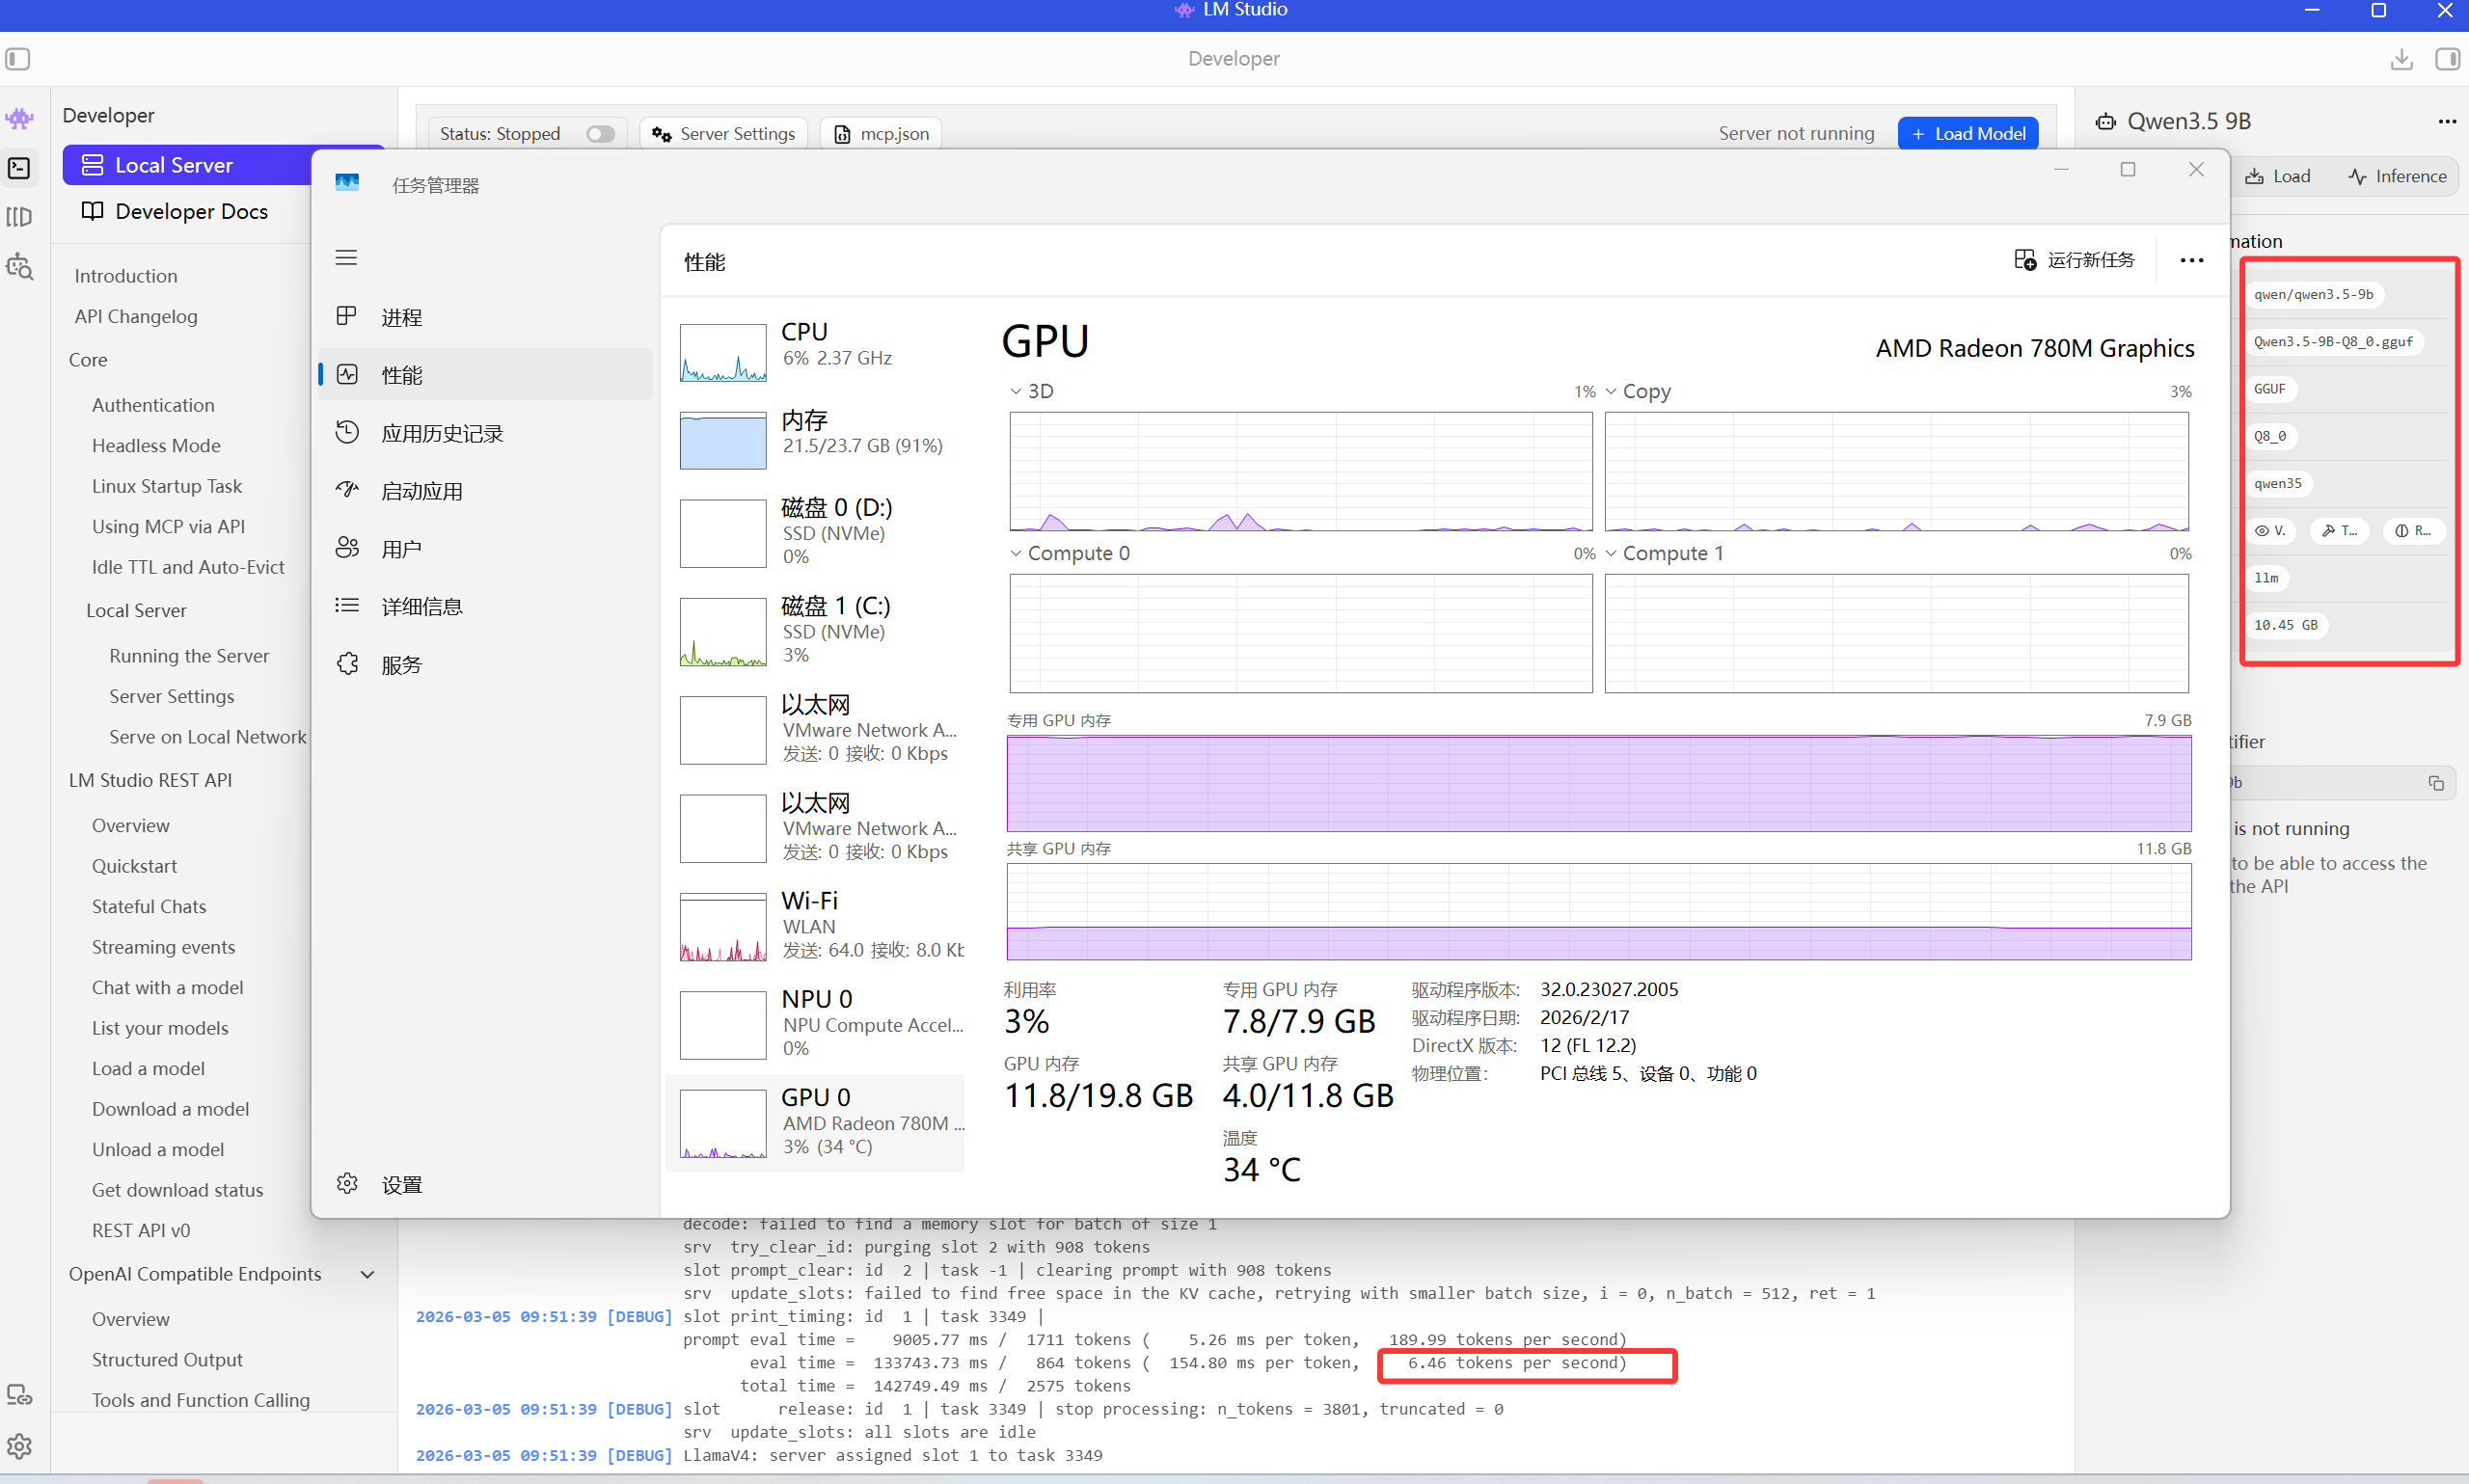2469x1484 pixels.
Task: Select Processes (进程) in Task Manager sidebar
Action: [404, 316]
